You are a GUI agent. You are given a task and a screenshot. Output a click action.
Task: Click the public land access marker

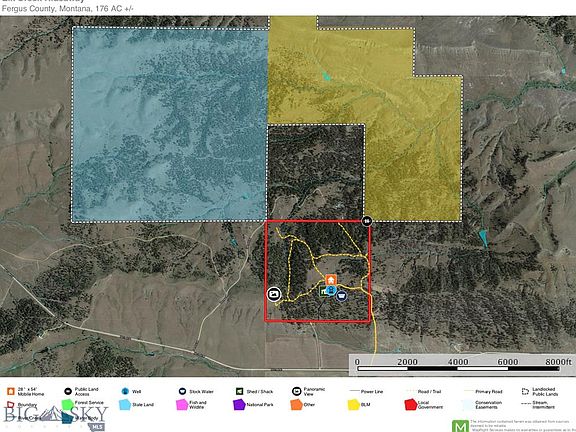coord(367,221)
